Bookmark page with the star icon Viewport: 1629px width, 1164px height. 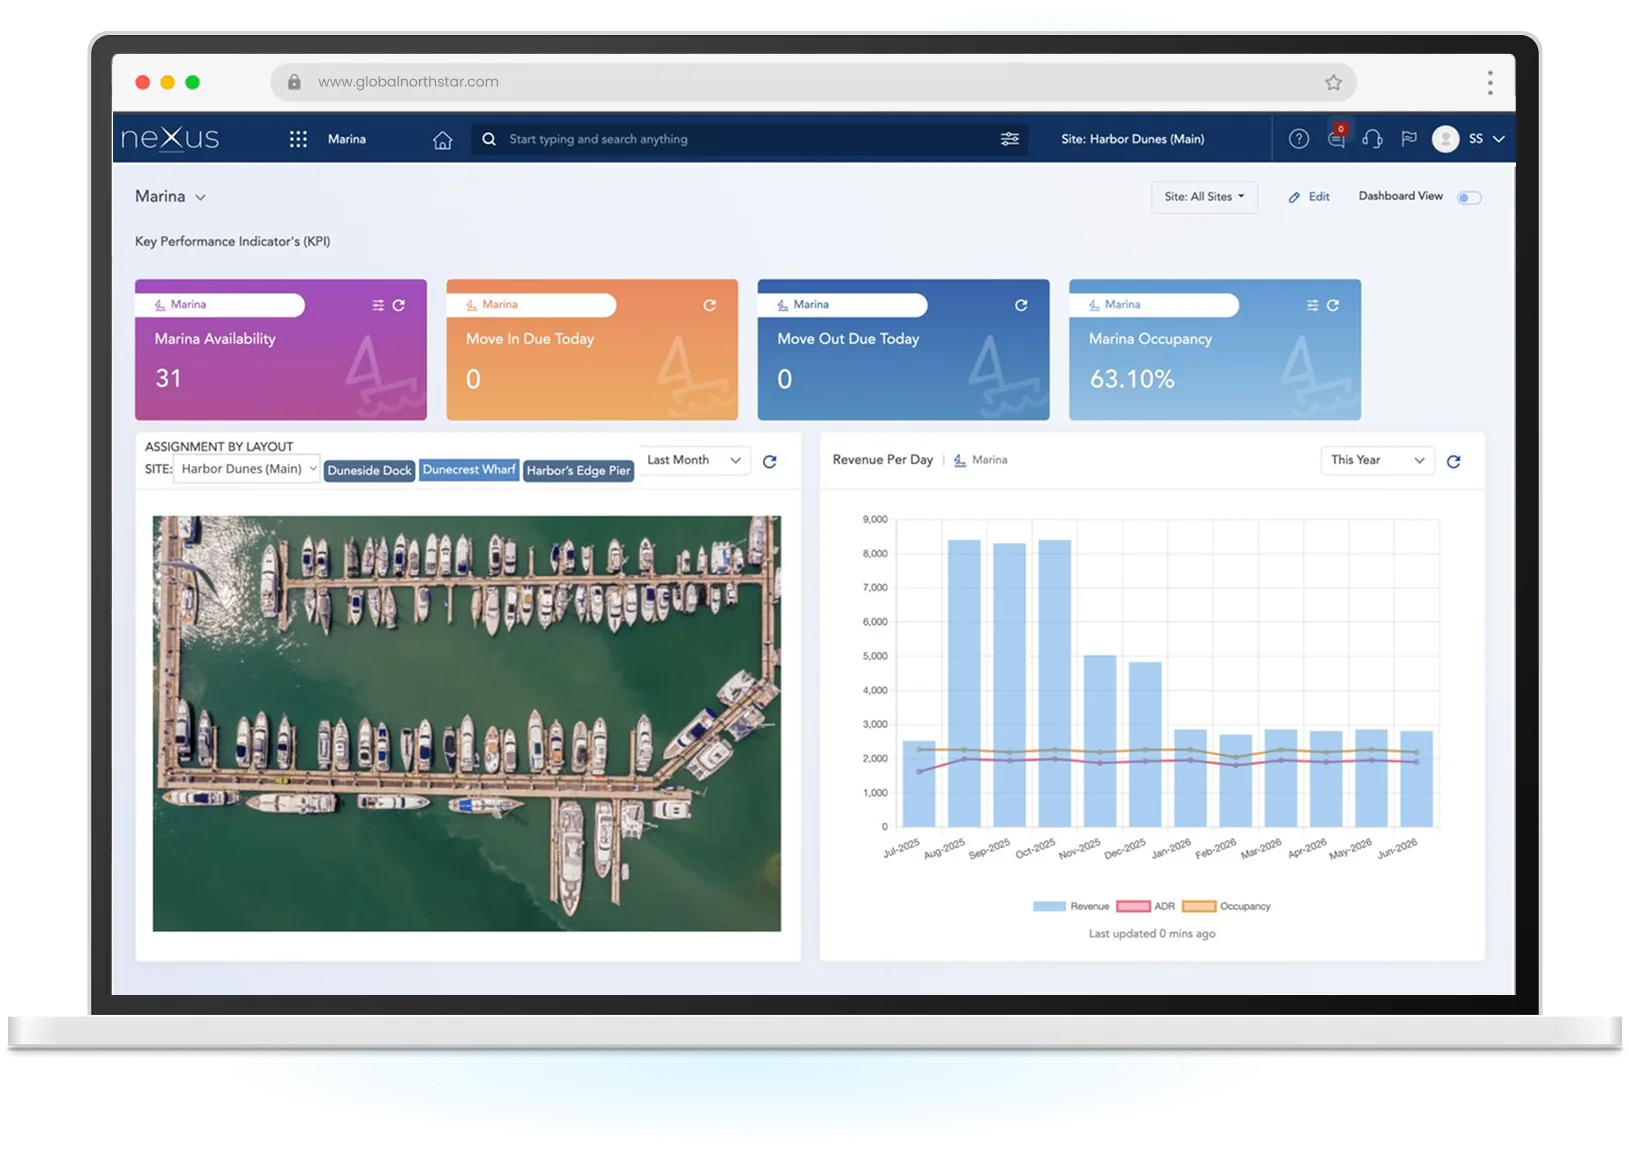(1333, 83)
